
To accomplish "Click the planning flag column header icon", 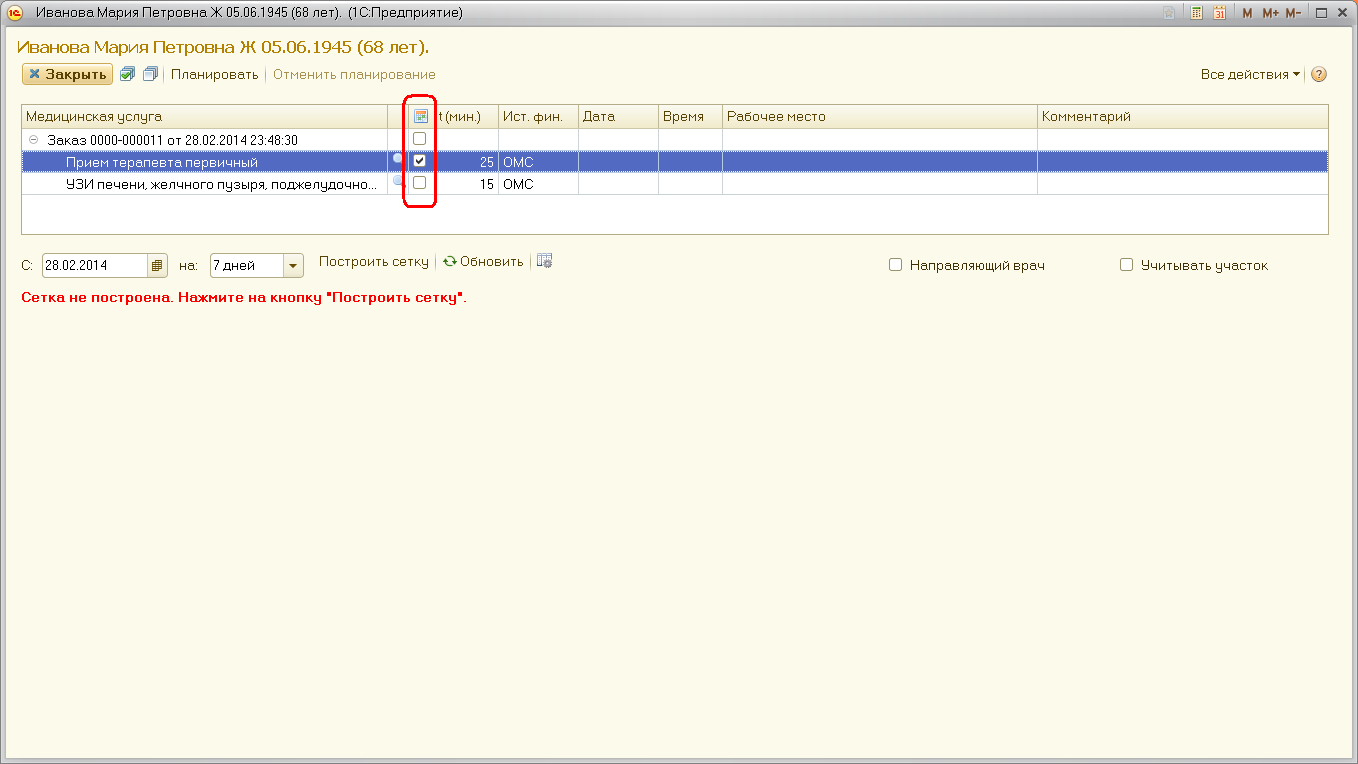I will 421,116.
